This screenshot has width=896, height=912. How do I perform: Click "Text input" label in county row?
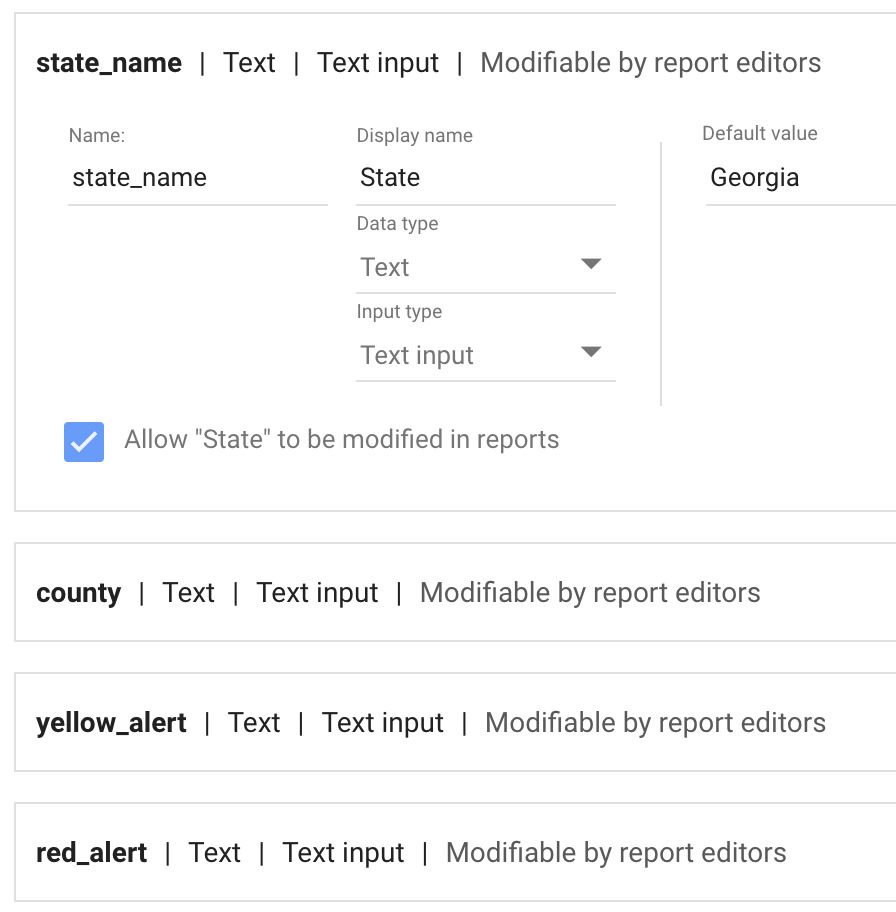[317, 593]
